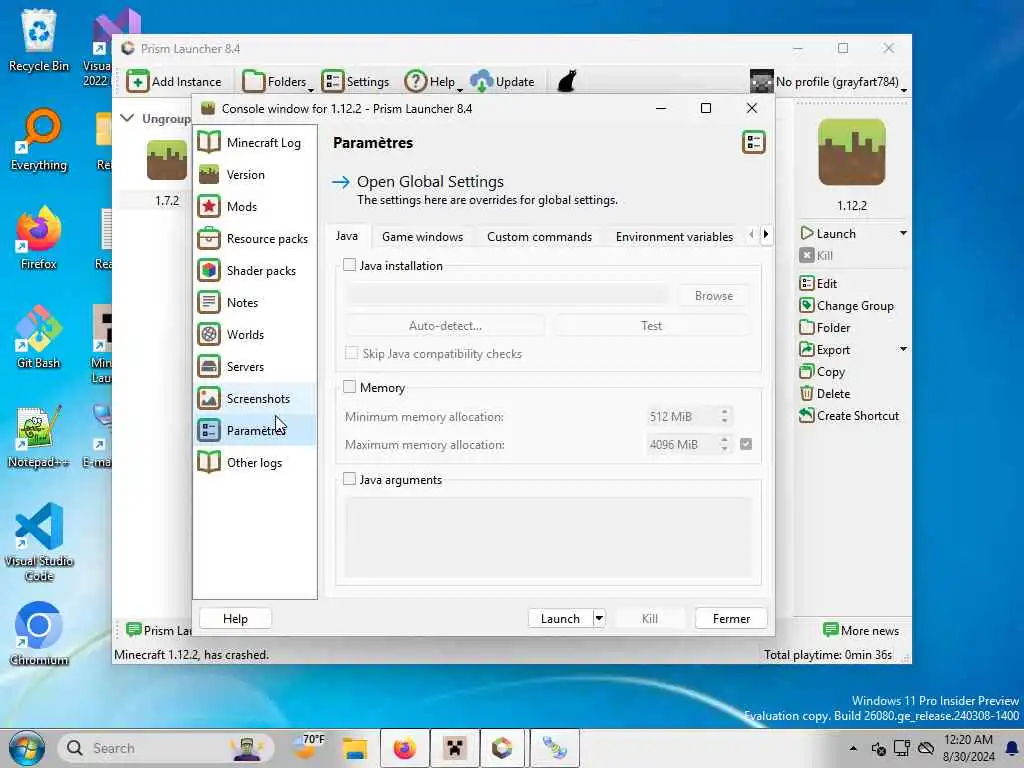Image resolution: width=1024 pixels, height=768 pixels.
Task: Click Create Shortcut in side panel
Action: point(849,415)
